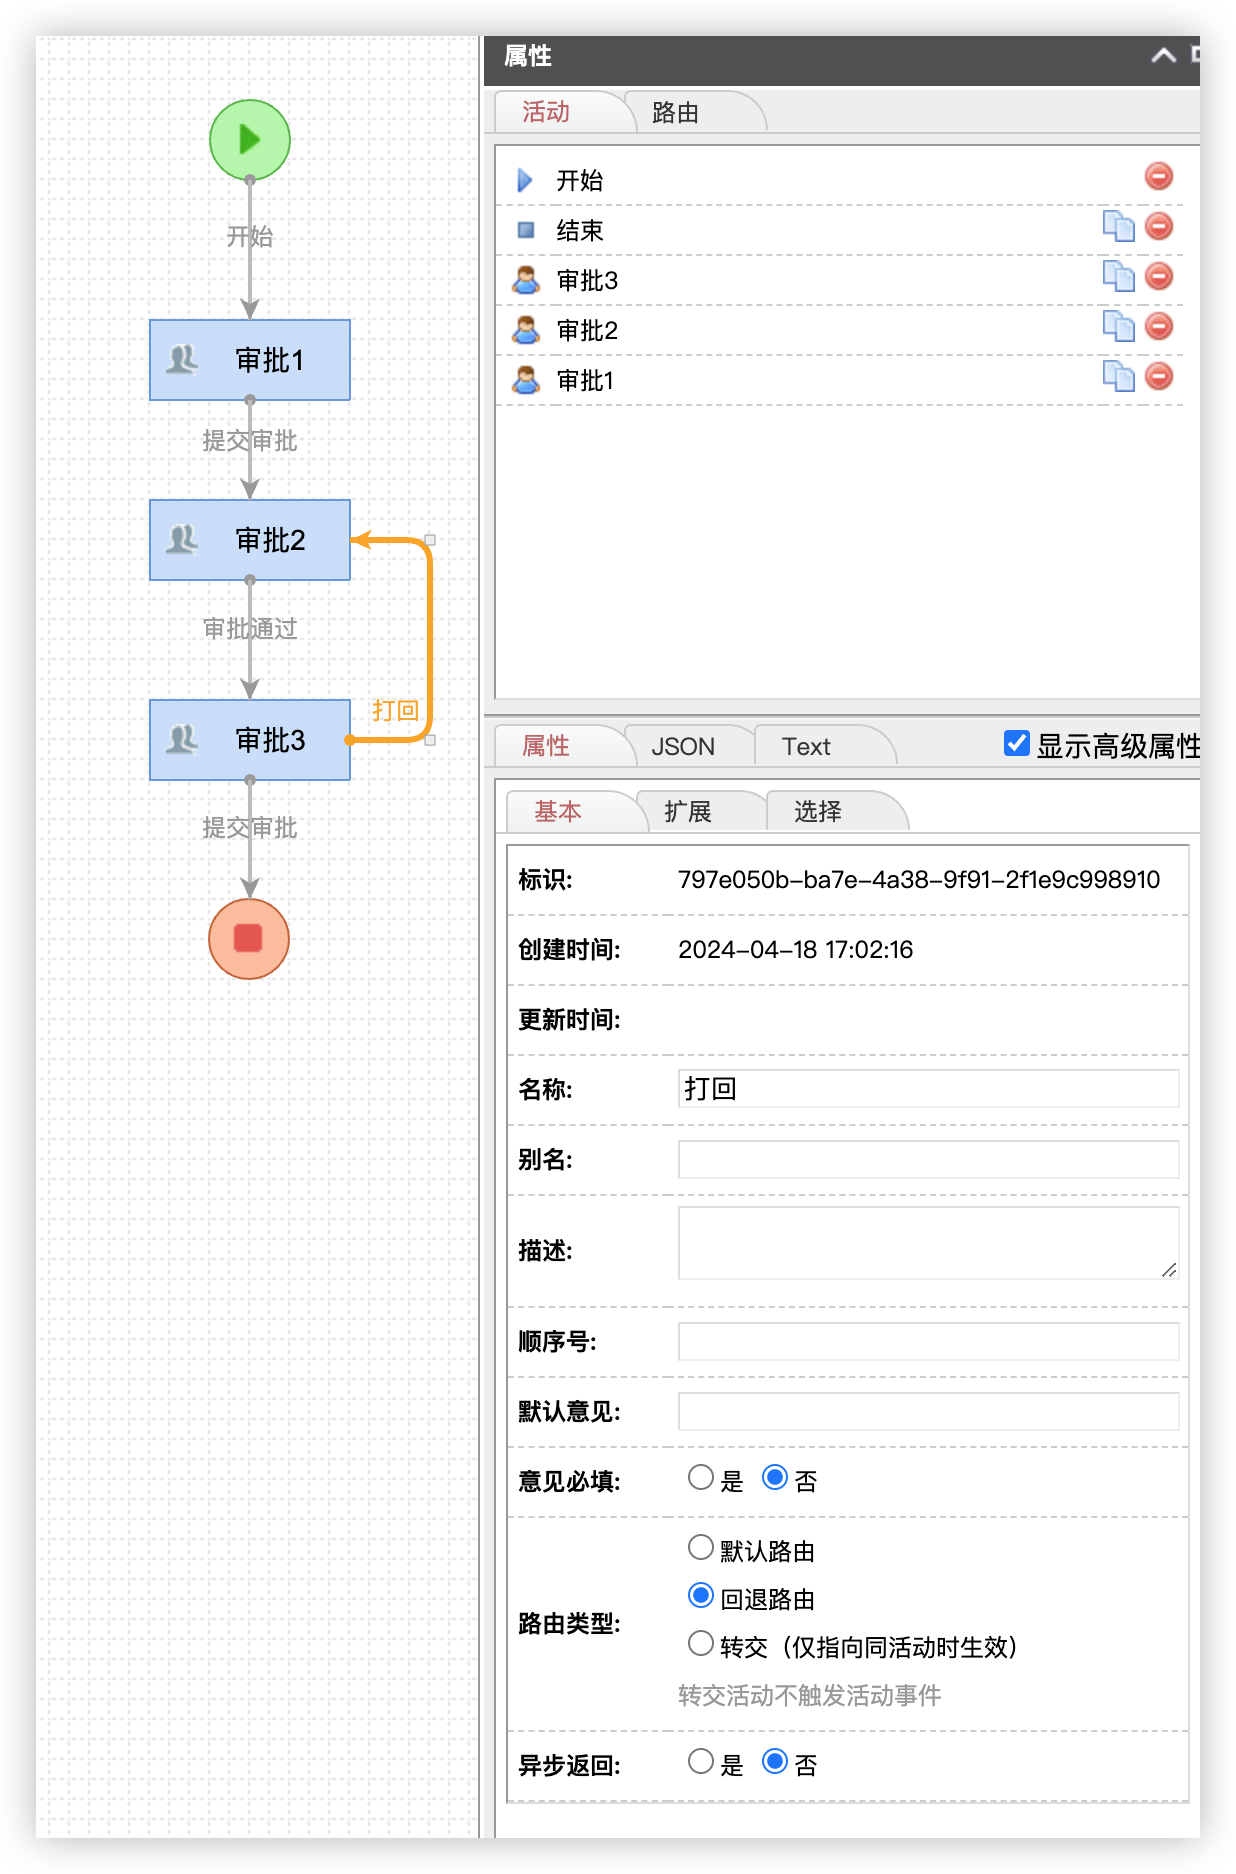Select the 结束 row in activity list
This screenshot has height=1874, width=1236.
(840, 230)
